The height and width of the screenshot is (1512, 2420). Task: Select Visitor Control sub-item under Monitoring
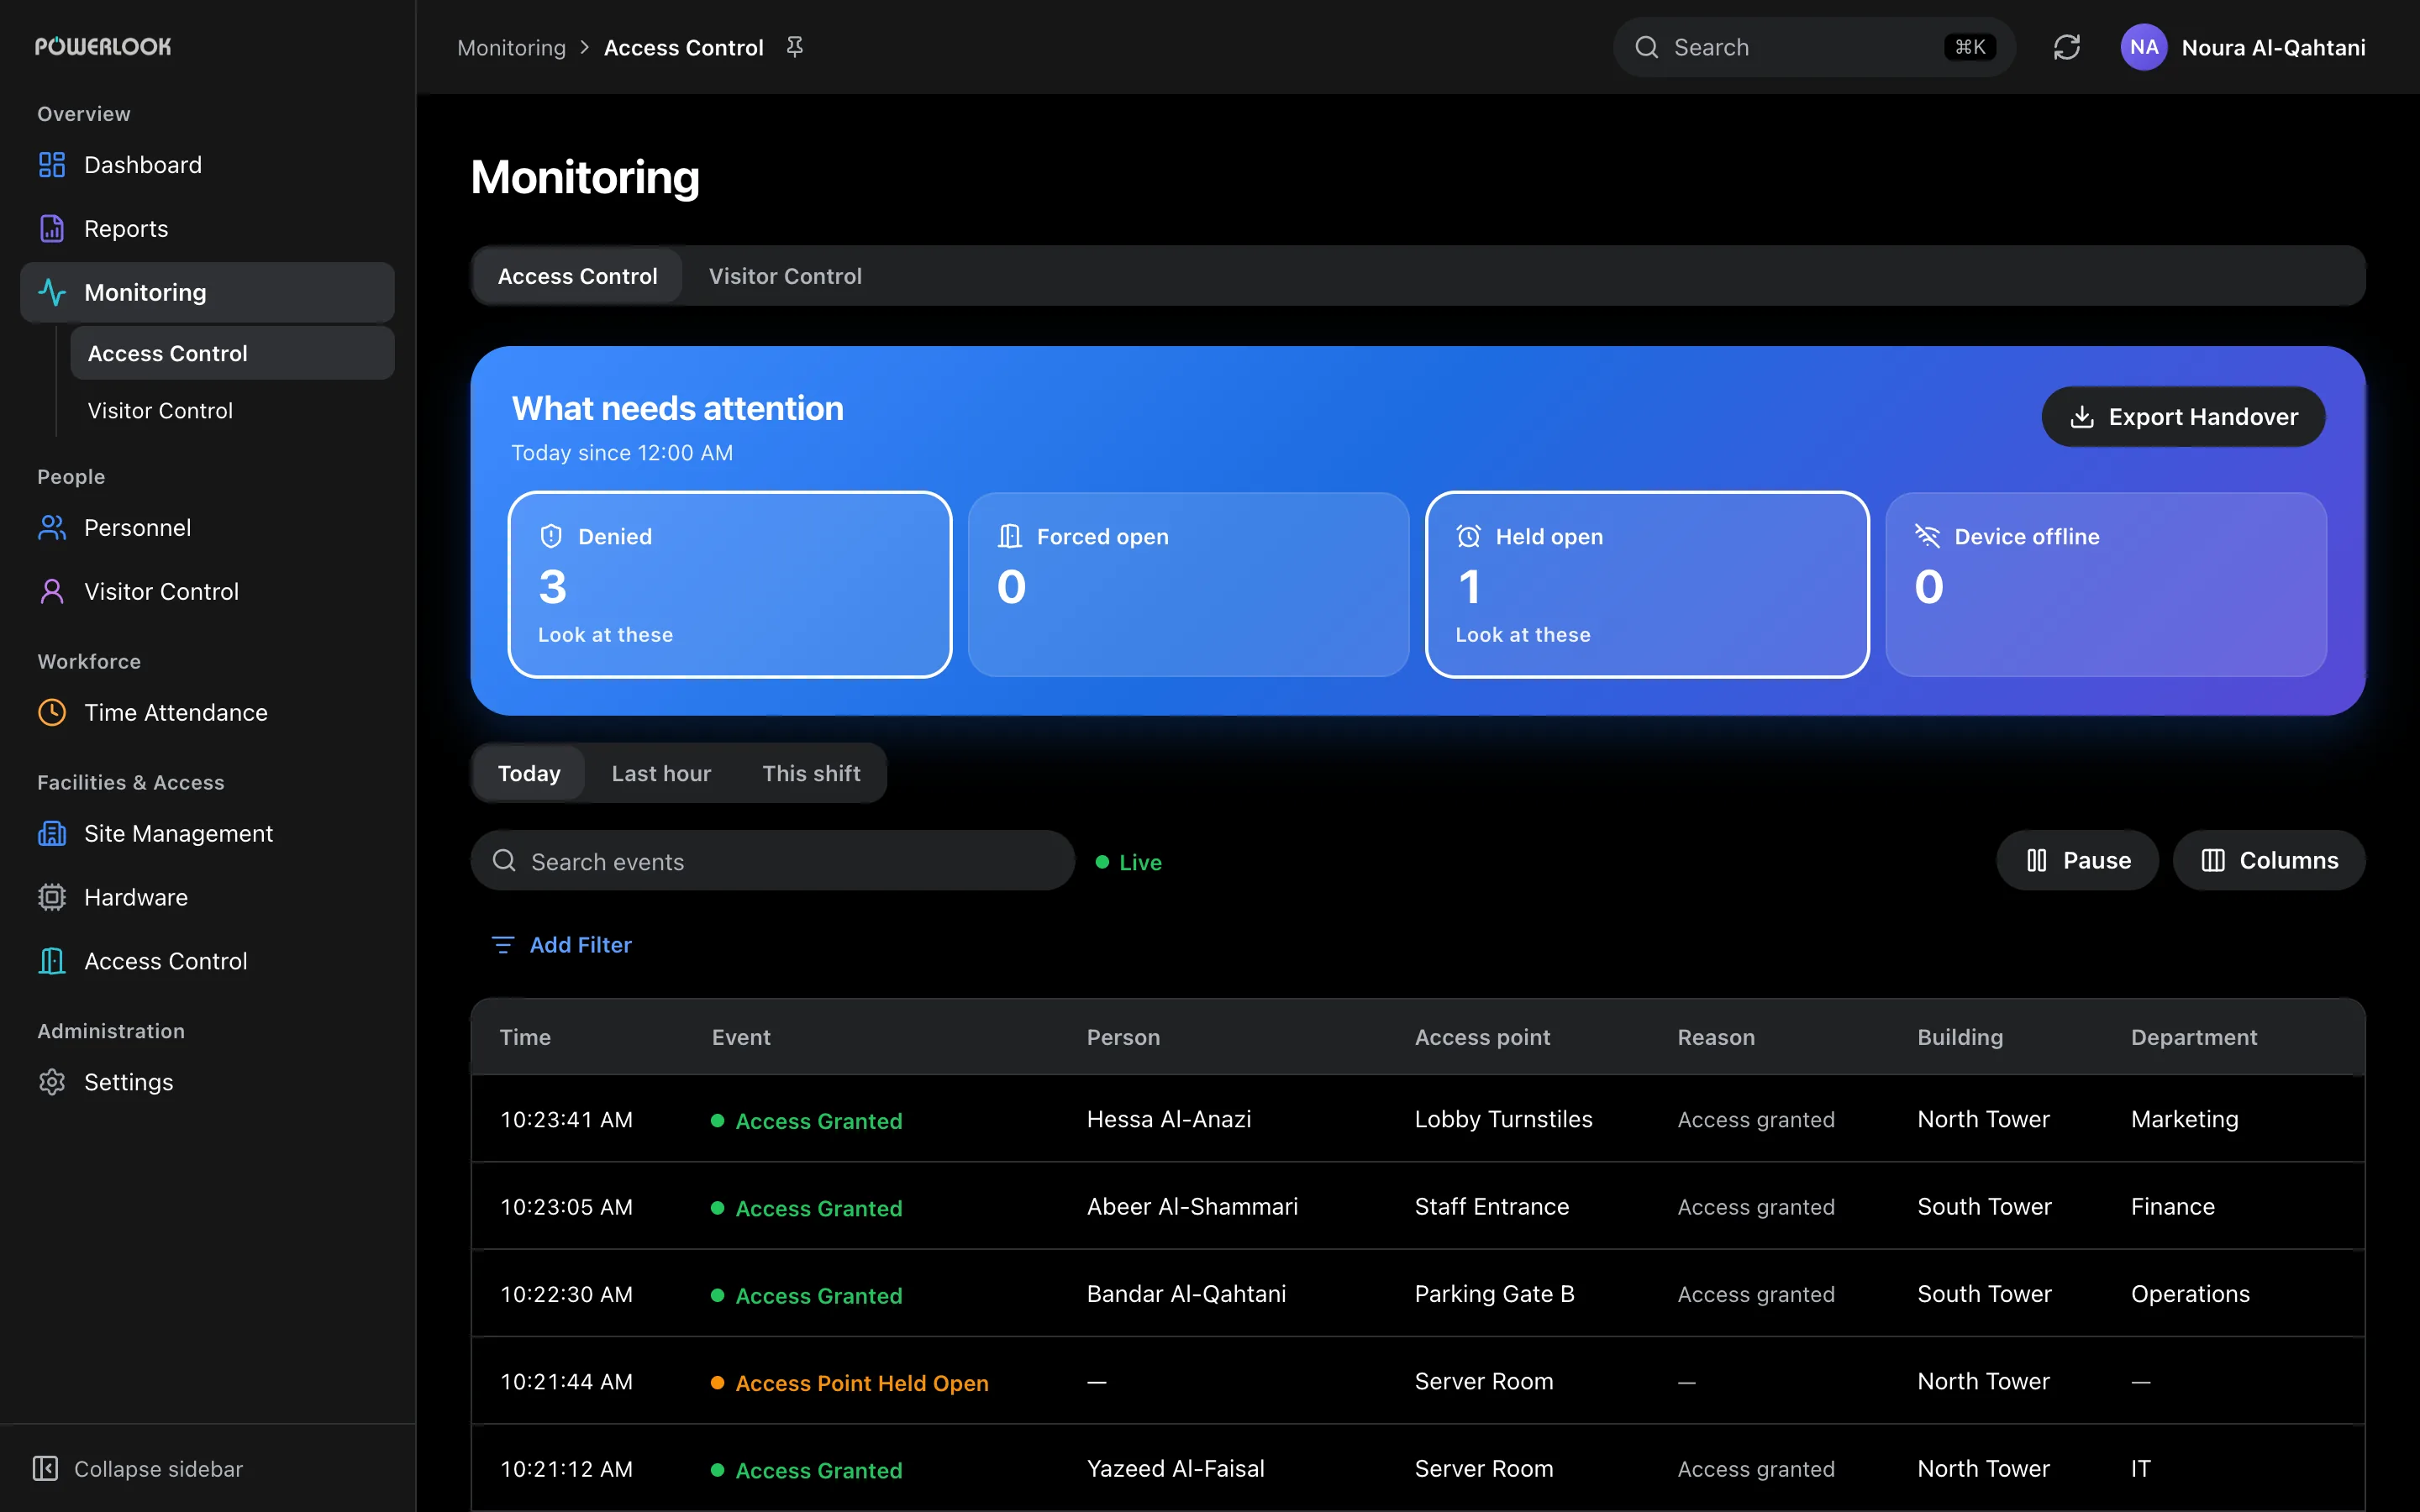click(x=232, y=411)
